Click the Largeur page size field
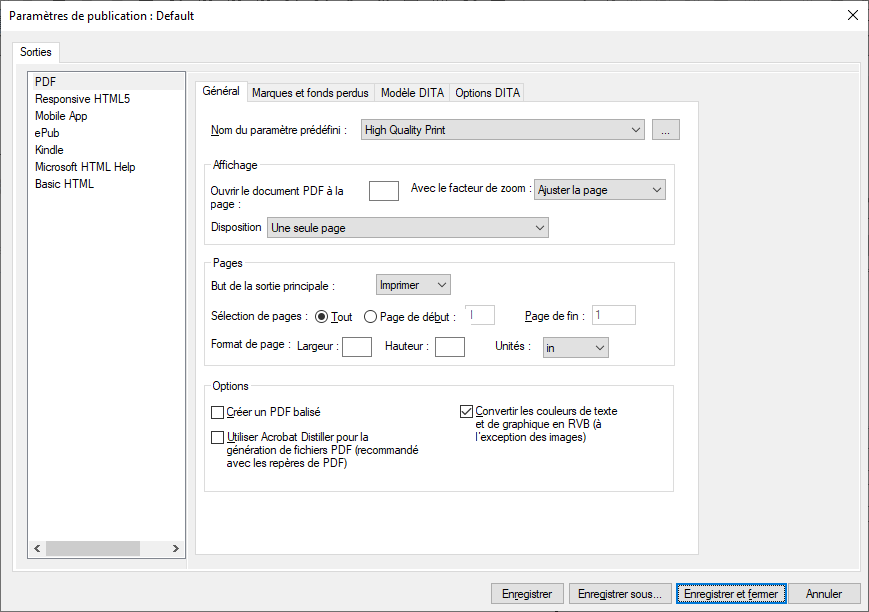 pyautogui.click(x=355, y=347)
